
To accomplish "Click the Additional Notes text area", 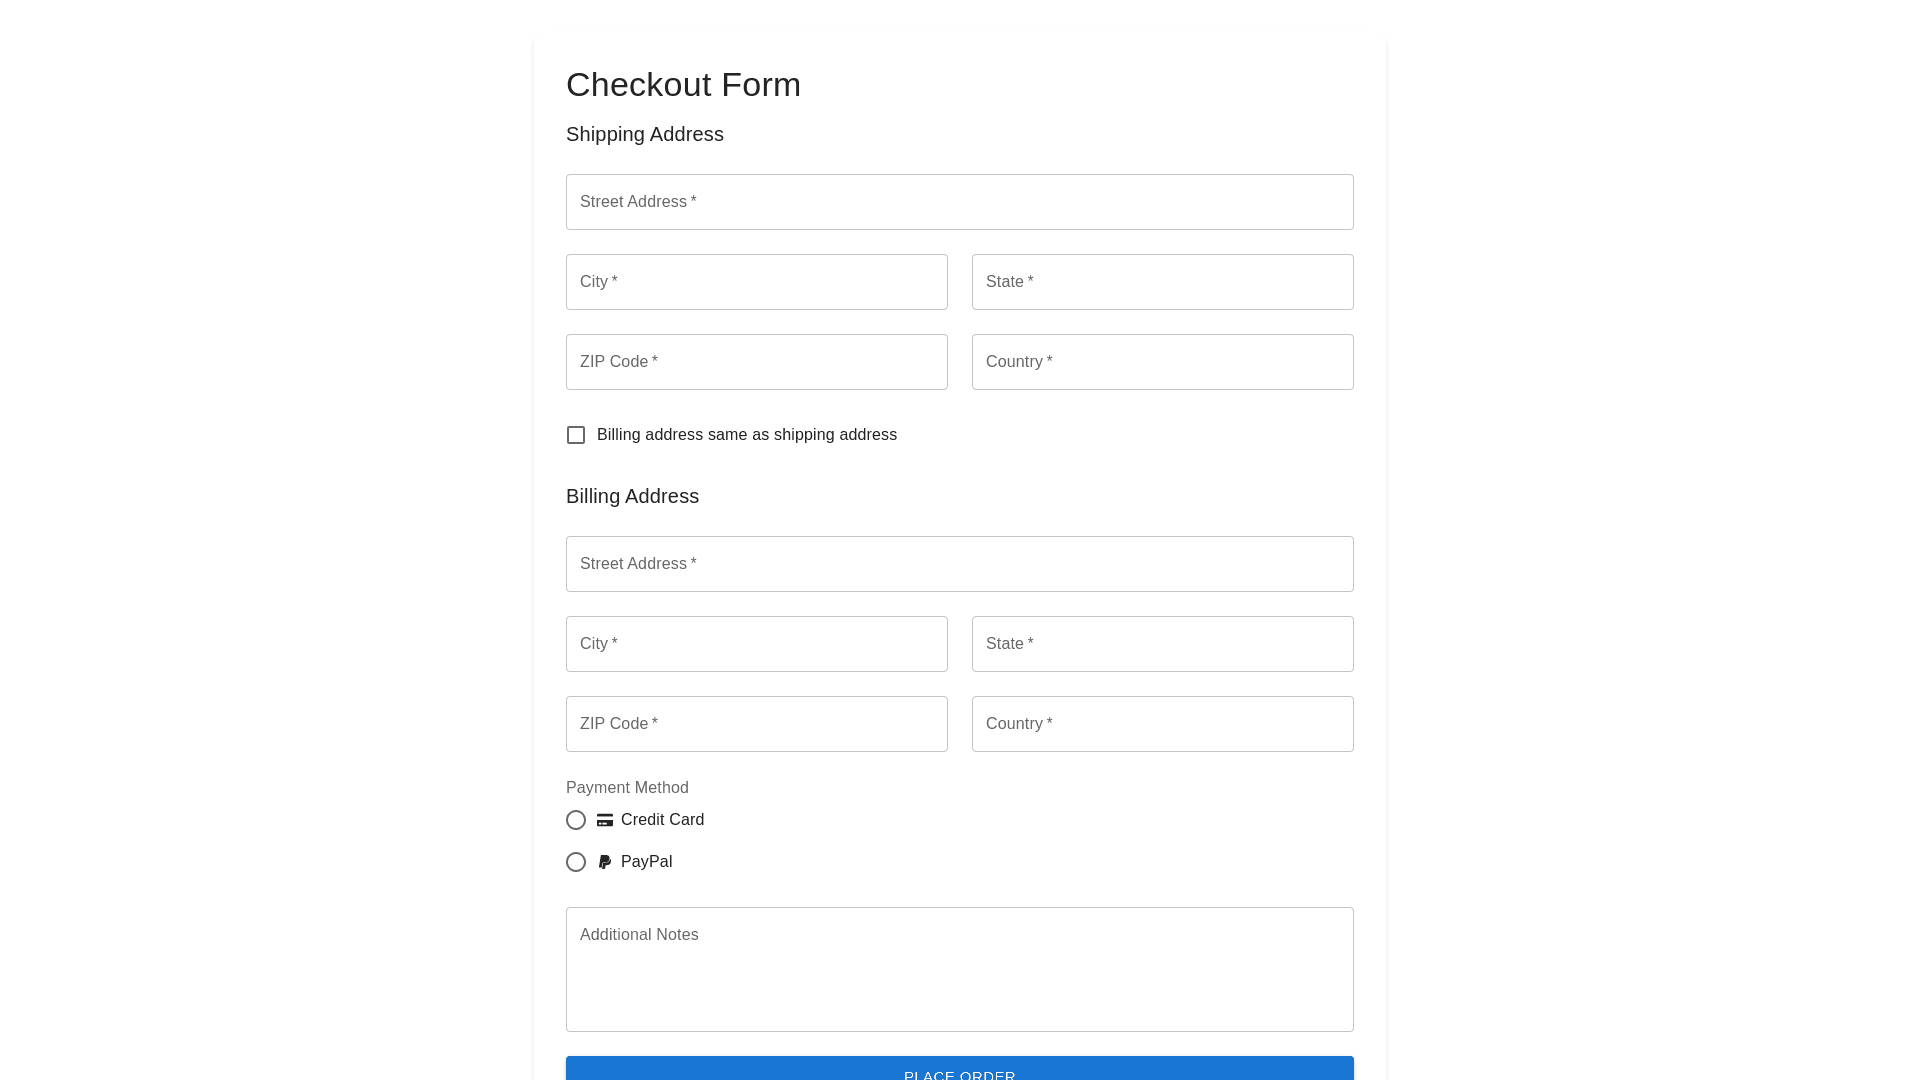I will point(960,969).
